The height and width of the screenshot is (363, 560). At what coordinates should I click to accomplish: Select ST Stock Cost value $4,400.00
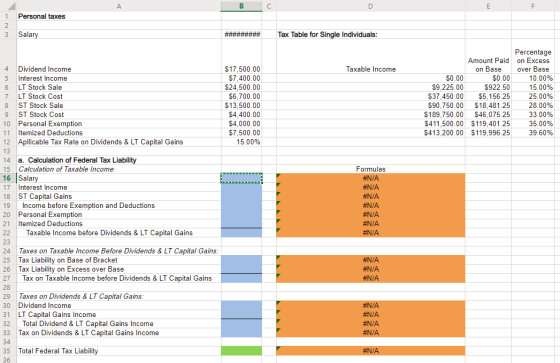pos(241,115)
